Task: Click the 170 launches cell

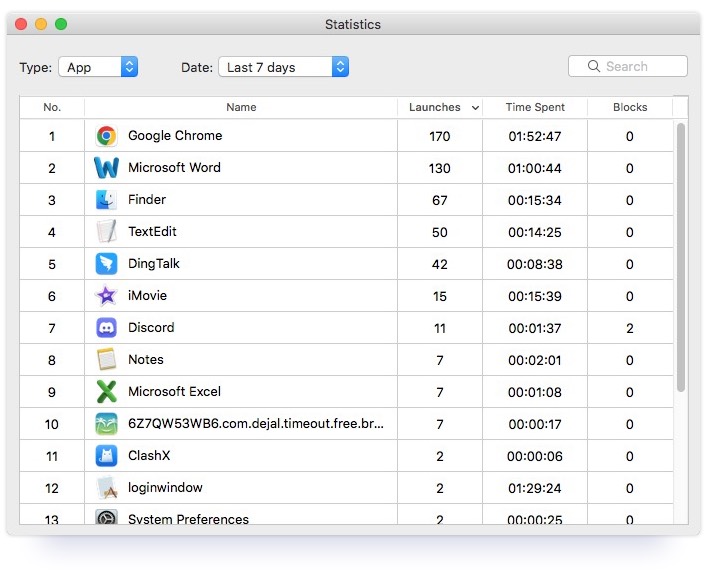Action: (x=440, y=136)
